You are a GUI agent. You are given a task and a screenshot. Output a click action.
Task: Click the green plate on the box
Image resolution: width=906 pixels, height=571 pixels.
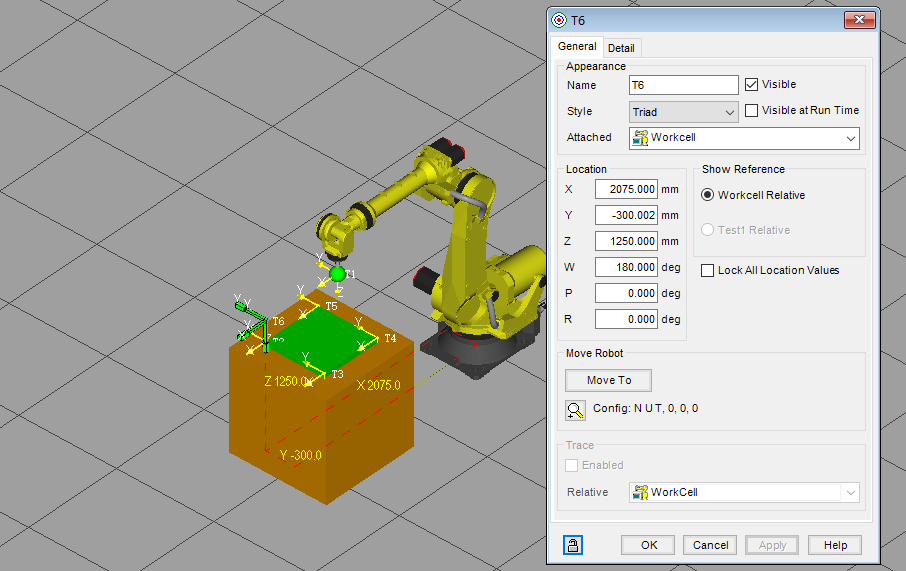coord(324,338)
